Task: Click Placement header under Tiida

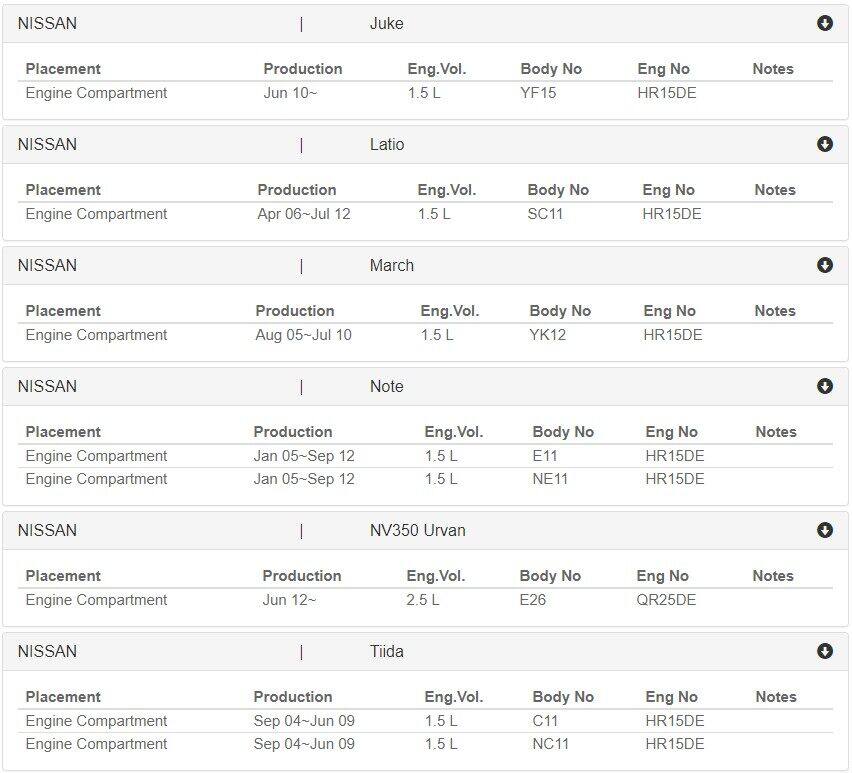Action: (63, 697)
